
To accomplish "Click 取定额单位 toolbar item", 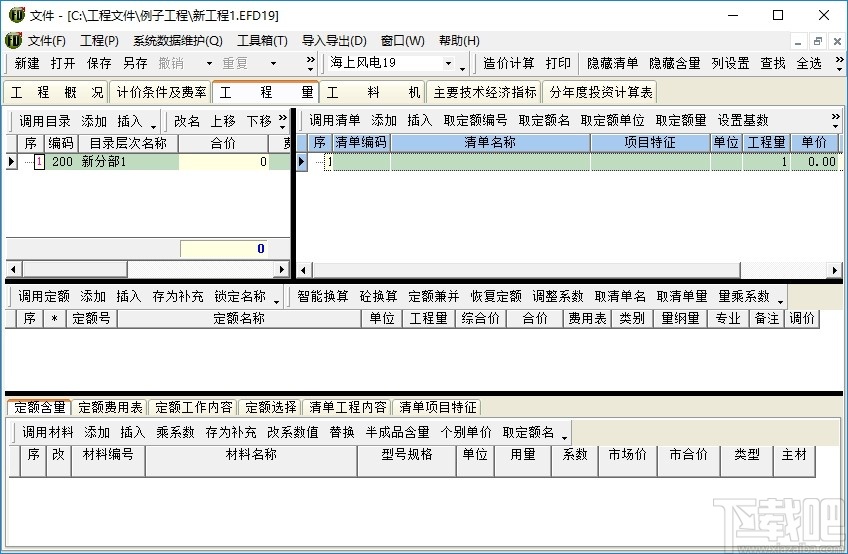I will coord(613,121).
